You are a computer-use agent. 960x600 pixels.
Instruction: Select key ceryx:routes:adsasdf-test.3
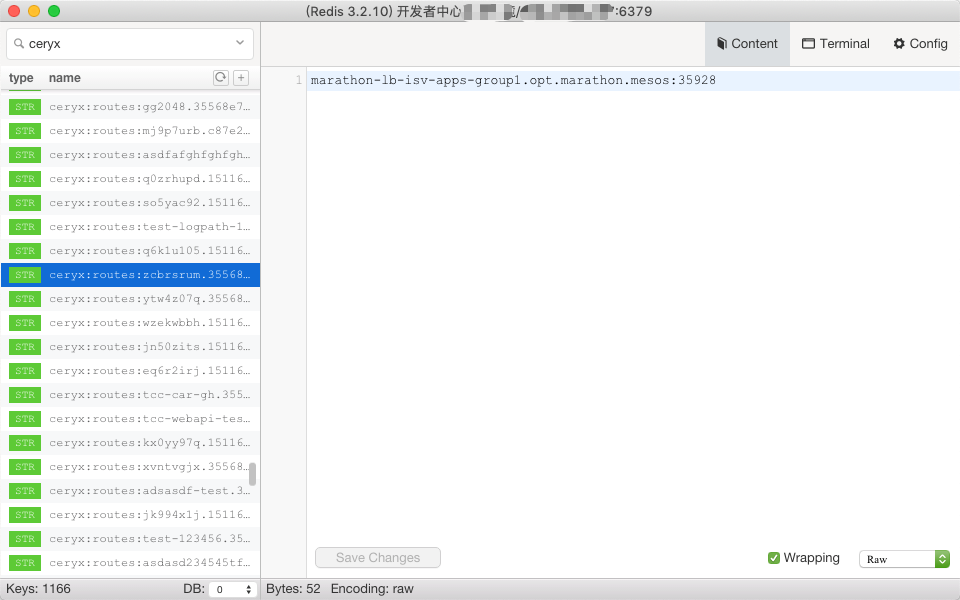pos(130,491)
